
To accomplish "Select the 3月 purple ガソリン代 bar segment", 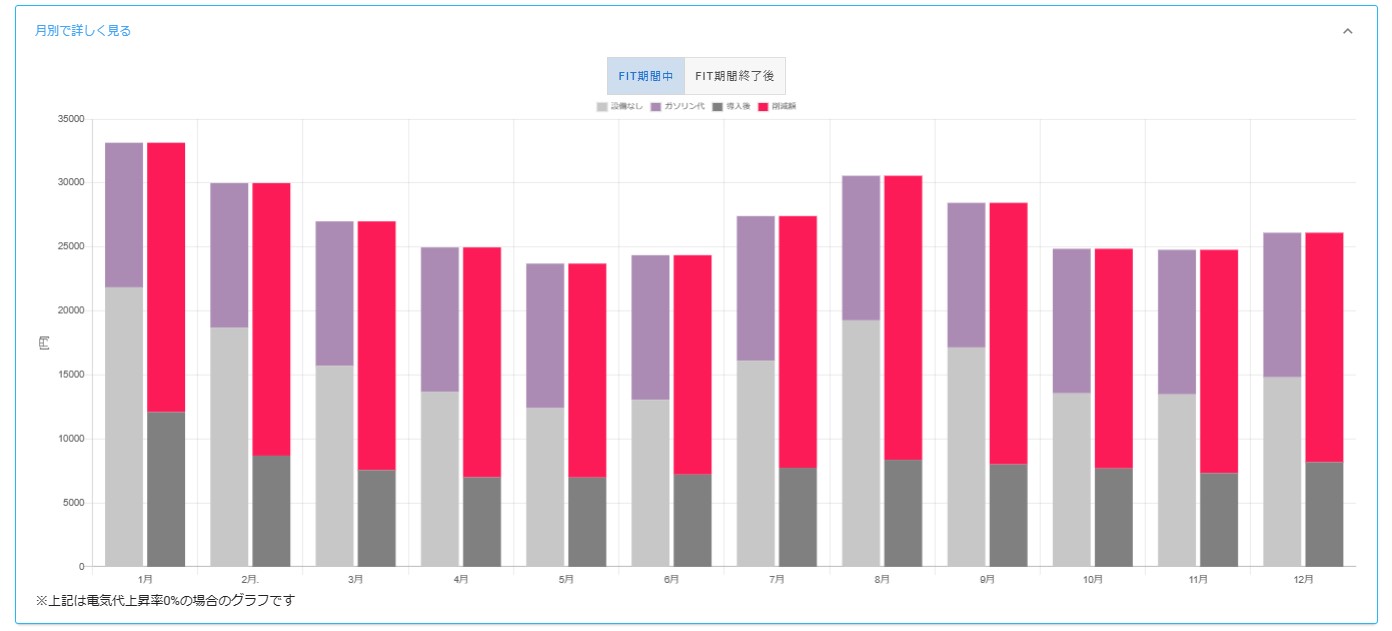I will coord(335,293).
